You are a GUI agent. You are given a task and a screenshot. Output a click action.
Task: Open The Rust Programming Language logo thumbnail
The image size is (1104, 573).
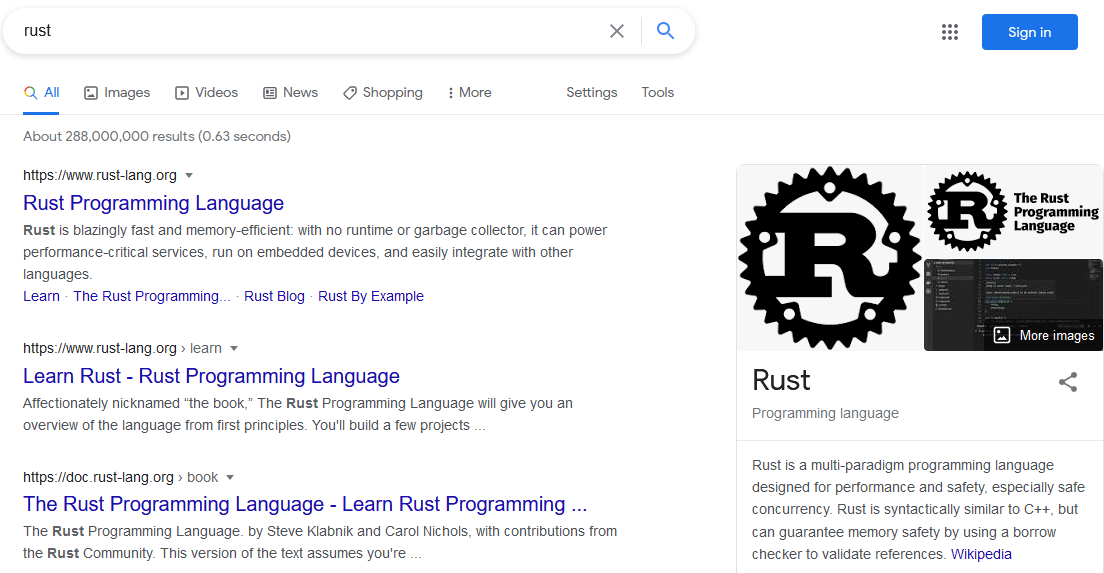(1013, 211)
